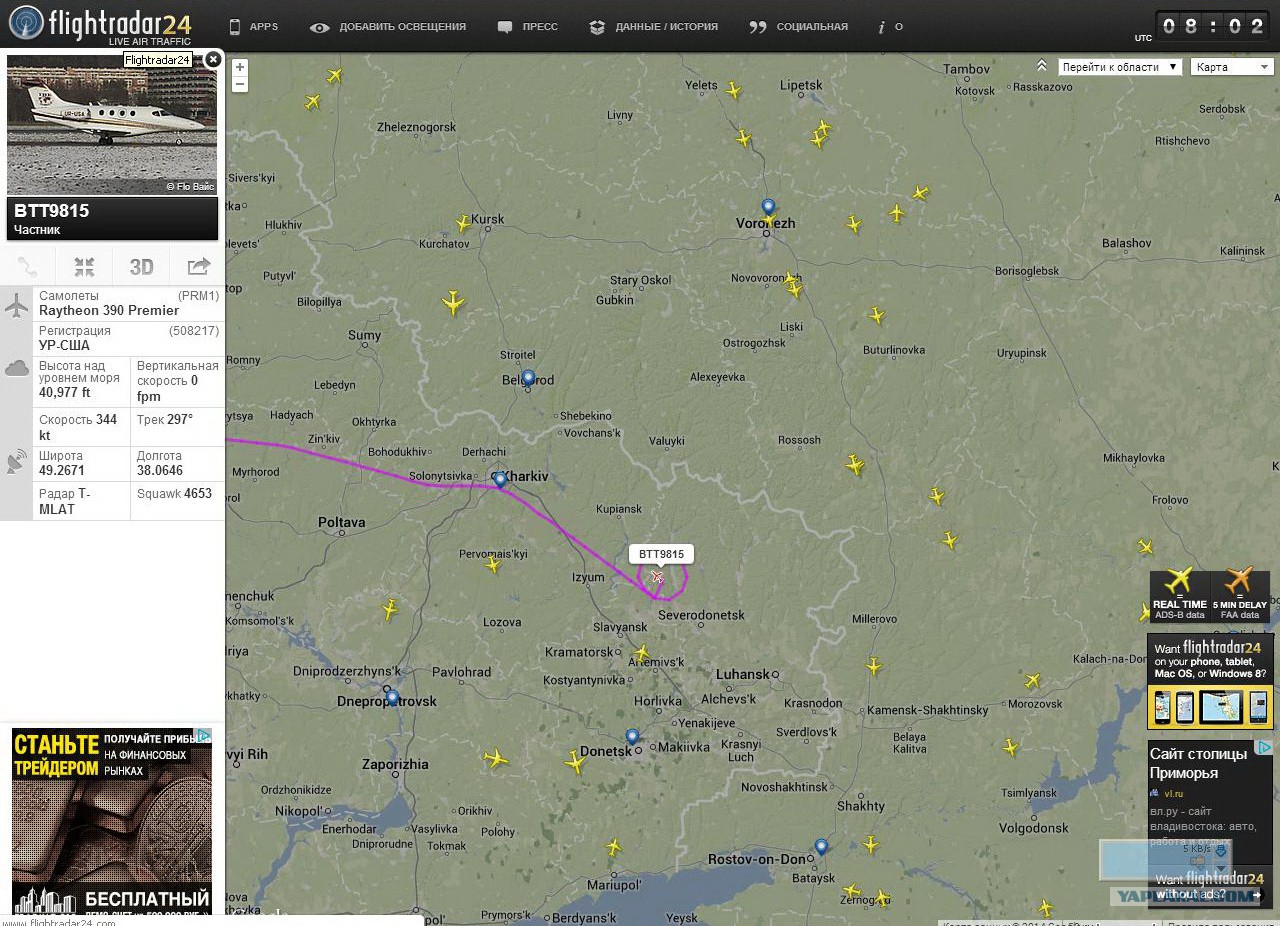1280x926 pixels.
Task: Click the Squawk 4653 value
Action: click(x=198, y=493)
